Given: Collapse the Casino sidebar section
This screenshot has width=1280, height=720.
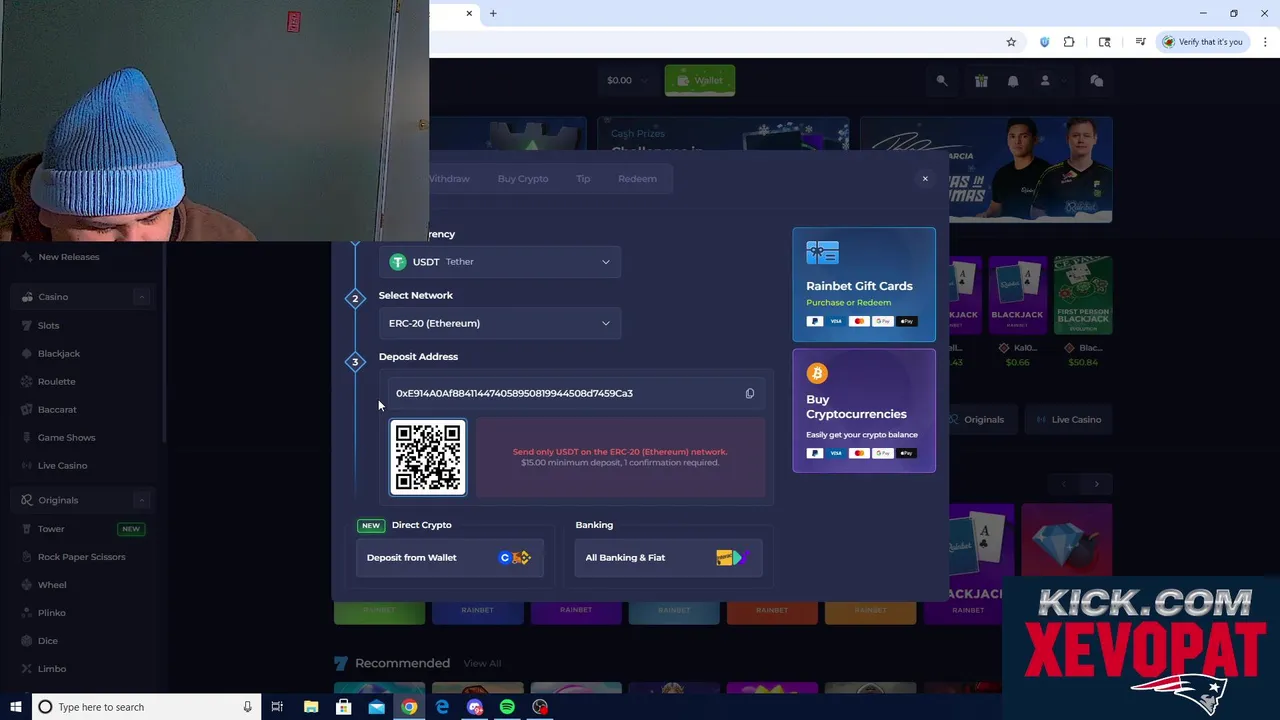Looking at the screenshot, I should [142, 297].
